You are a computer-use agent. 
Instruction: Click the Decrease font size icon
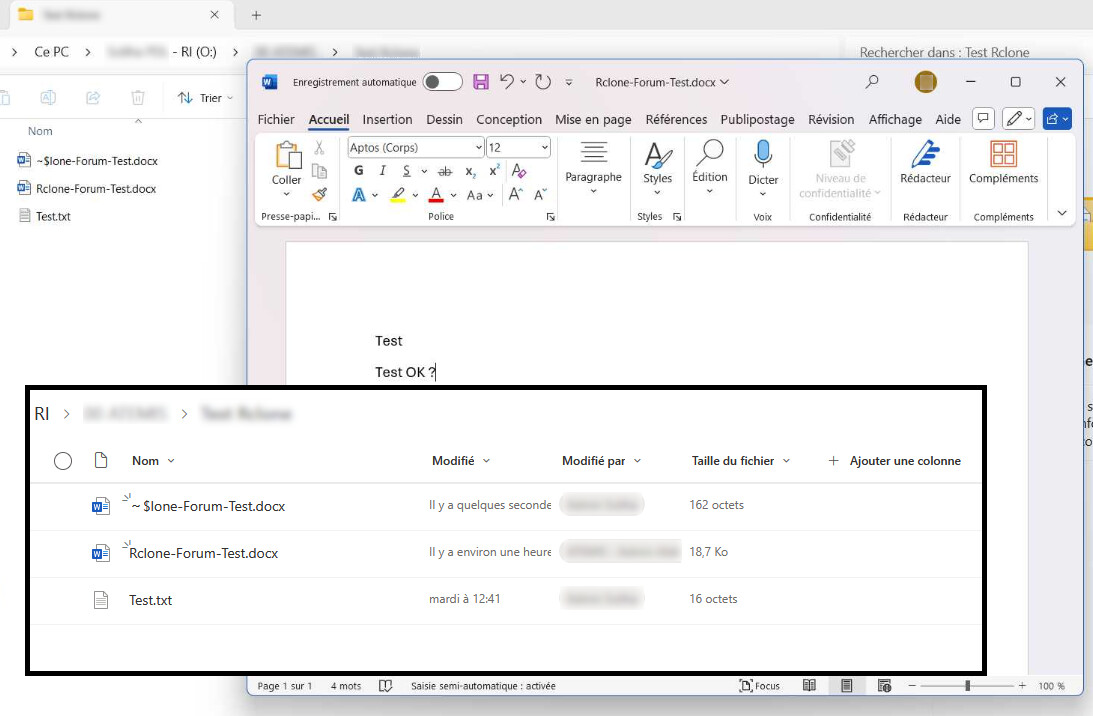pyautogui.click(x=540, y=195)
